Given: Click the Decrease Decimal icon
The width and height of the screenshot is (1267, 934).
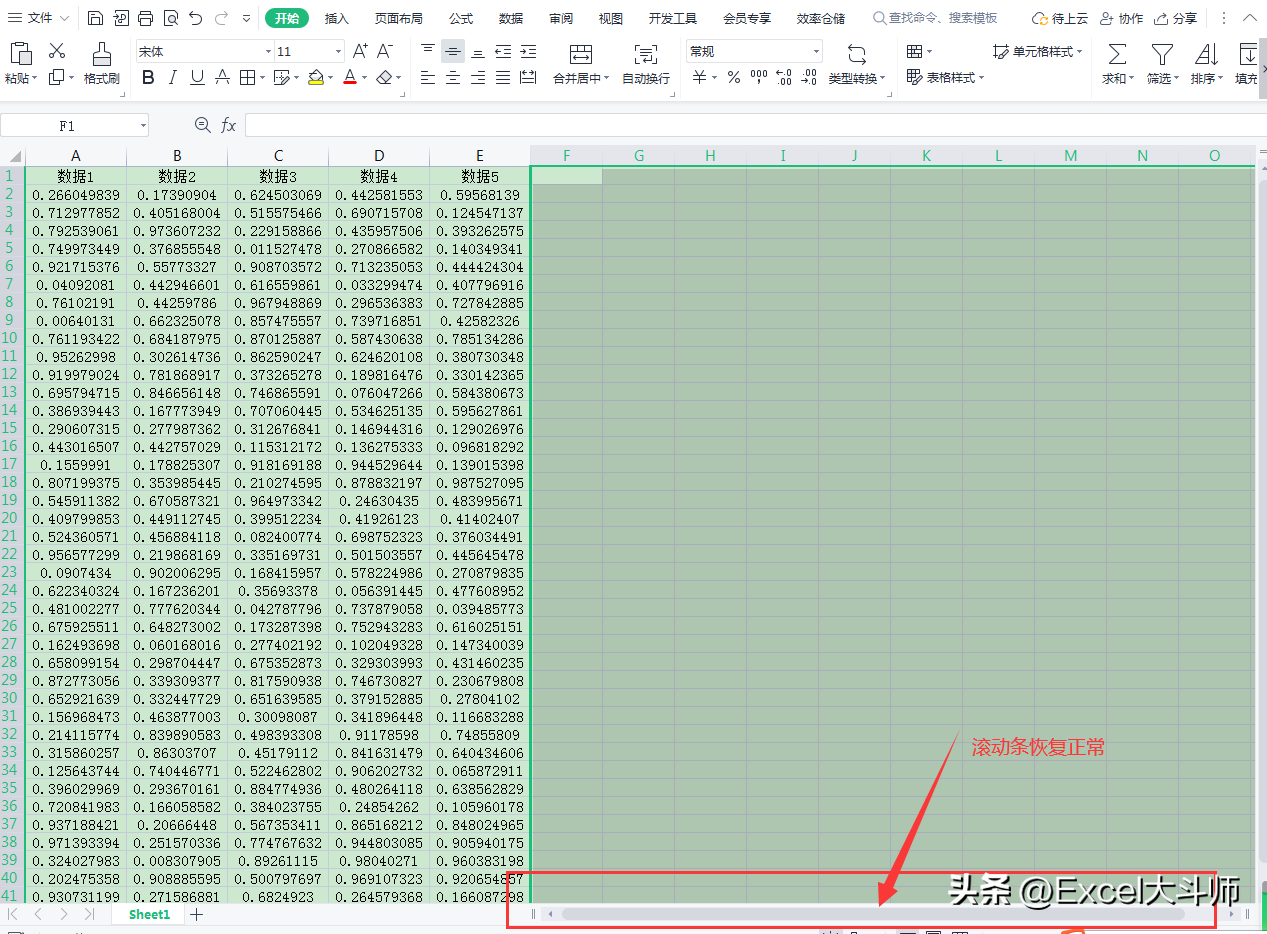Looking at the screenshot, I should (809, 77).
